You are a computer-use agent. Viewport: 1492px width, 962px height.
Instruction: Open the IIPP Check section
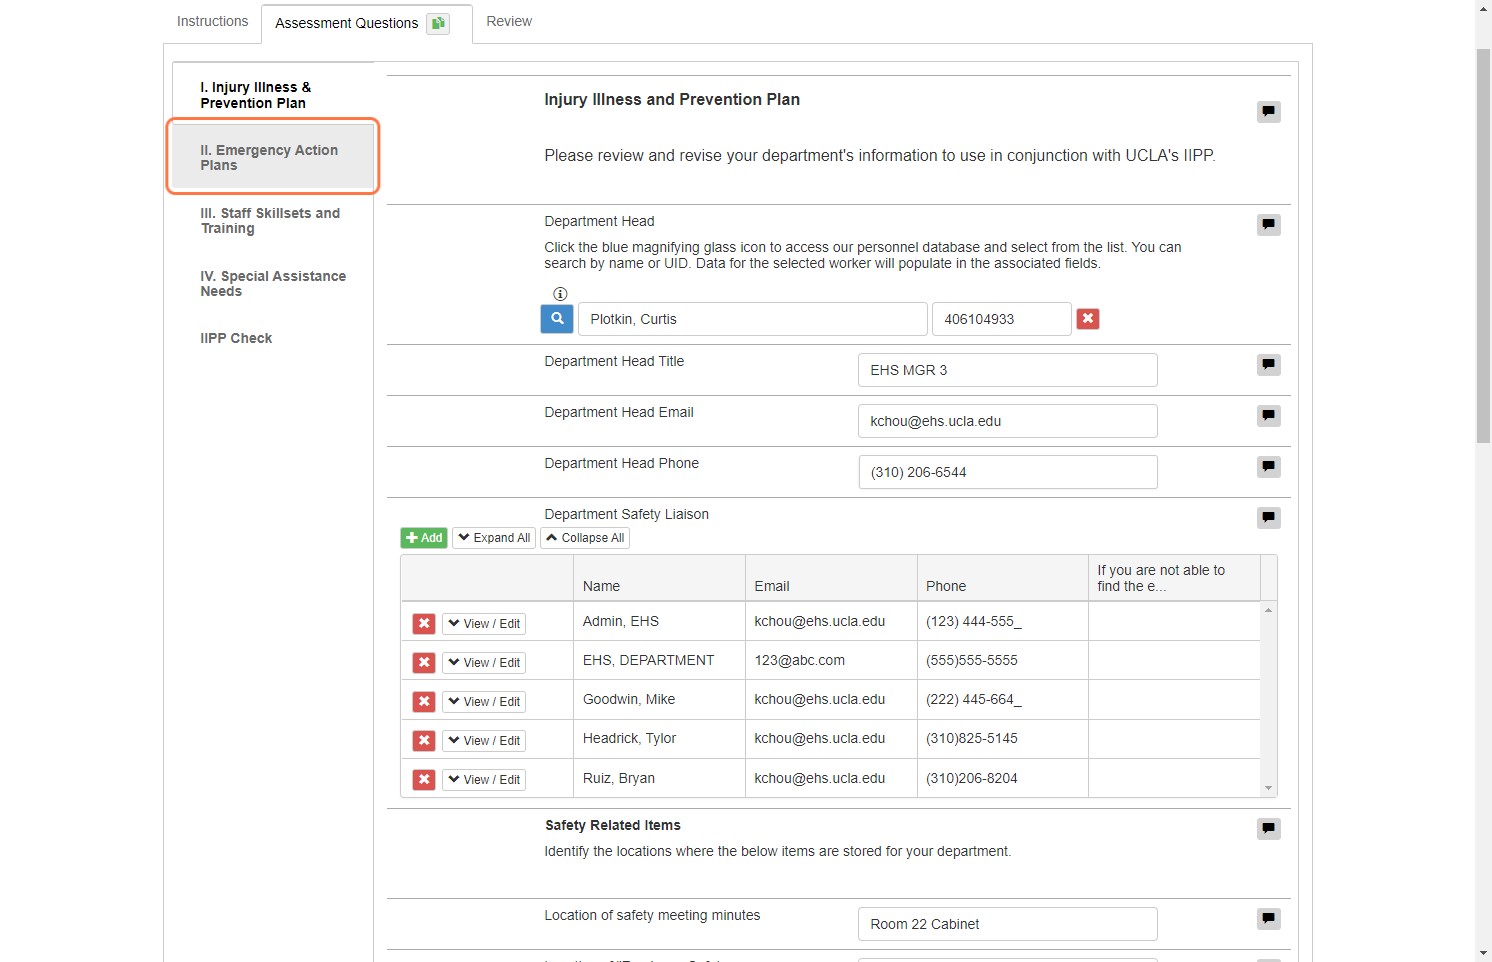point(236,338)
